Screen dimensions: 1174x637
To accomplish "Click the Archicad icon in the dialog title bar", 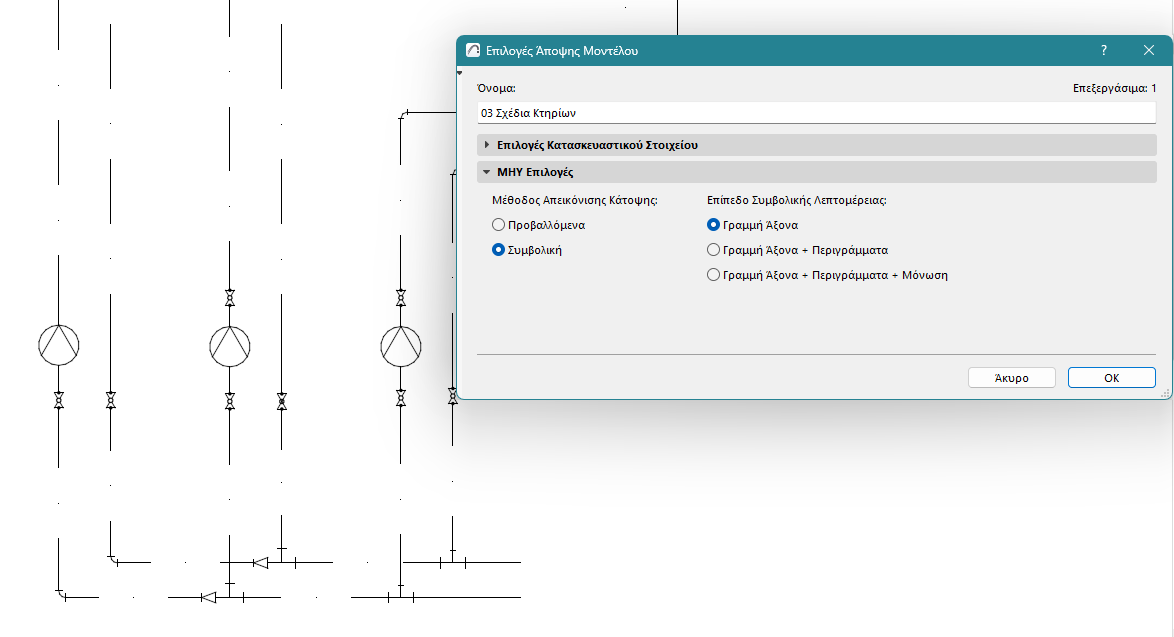I will click(x=472, y=50).
